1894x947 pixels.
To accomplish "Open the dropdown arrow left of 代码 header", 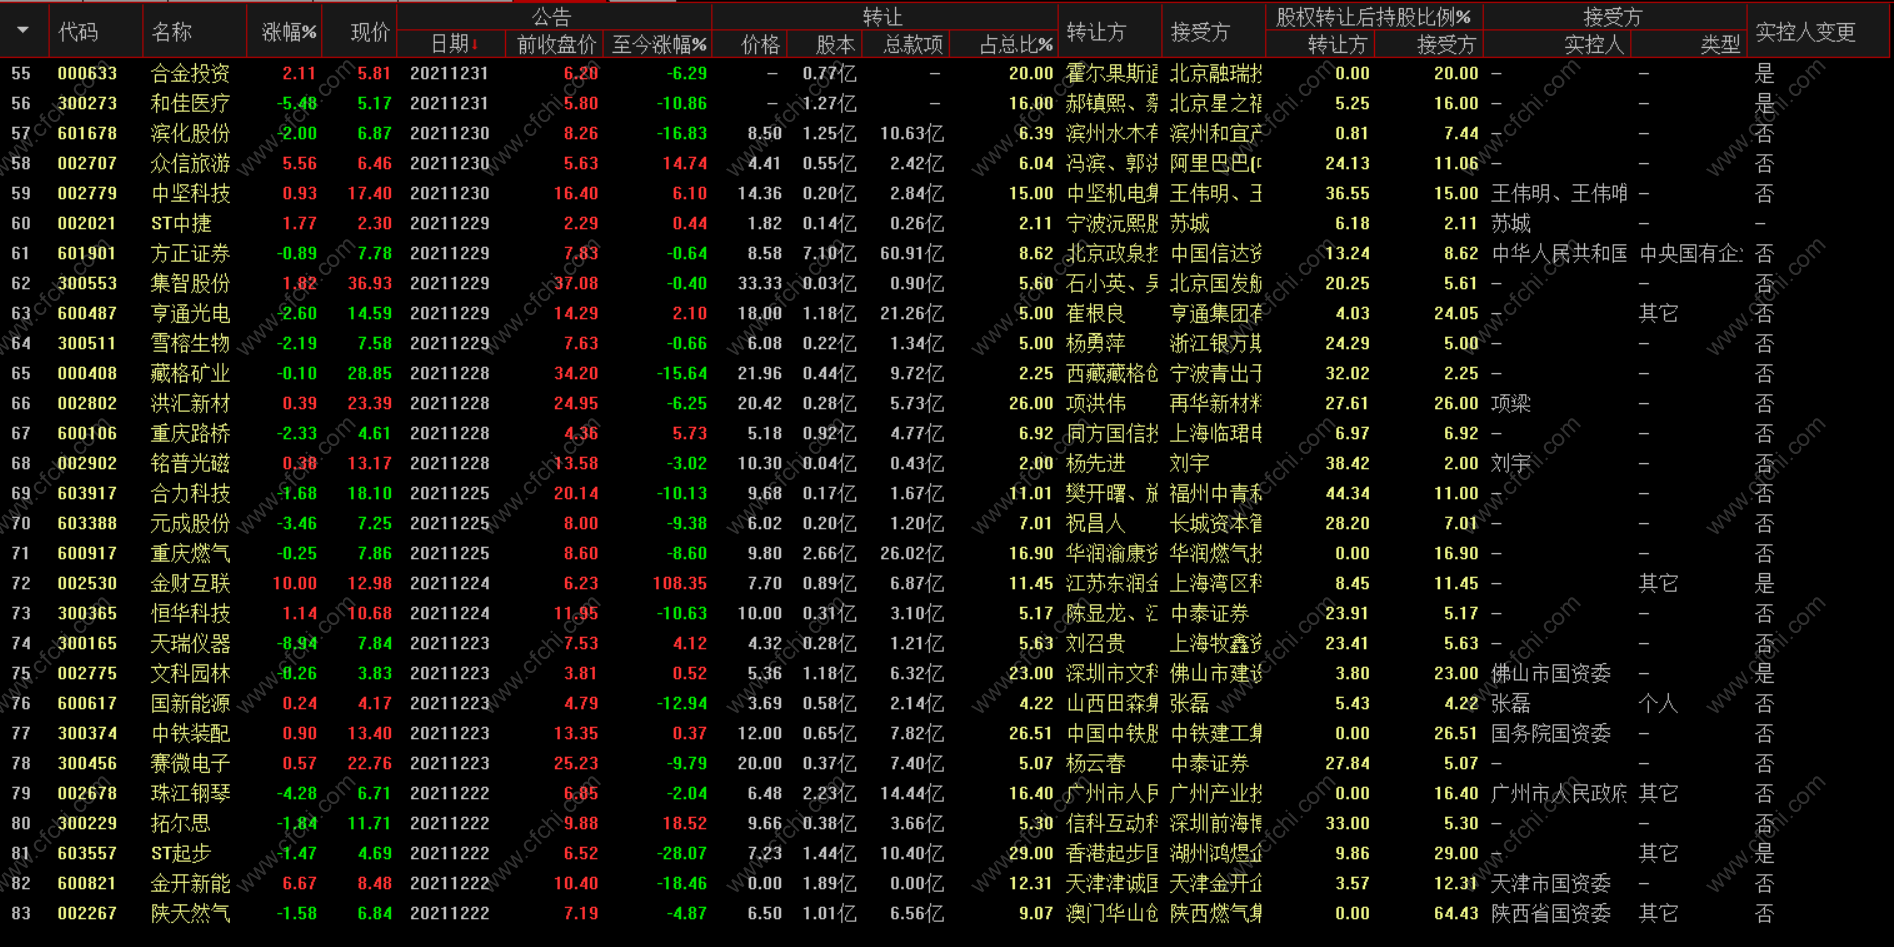I will click(x=22, y=31).
